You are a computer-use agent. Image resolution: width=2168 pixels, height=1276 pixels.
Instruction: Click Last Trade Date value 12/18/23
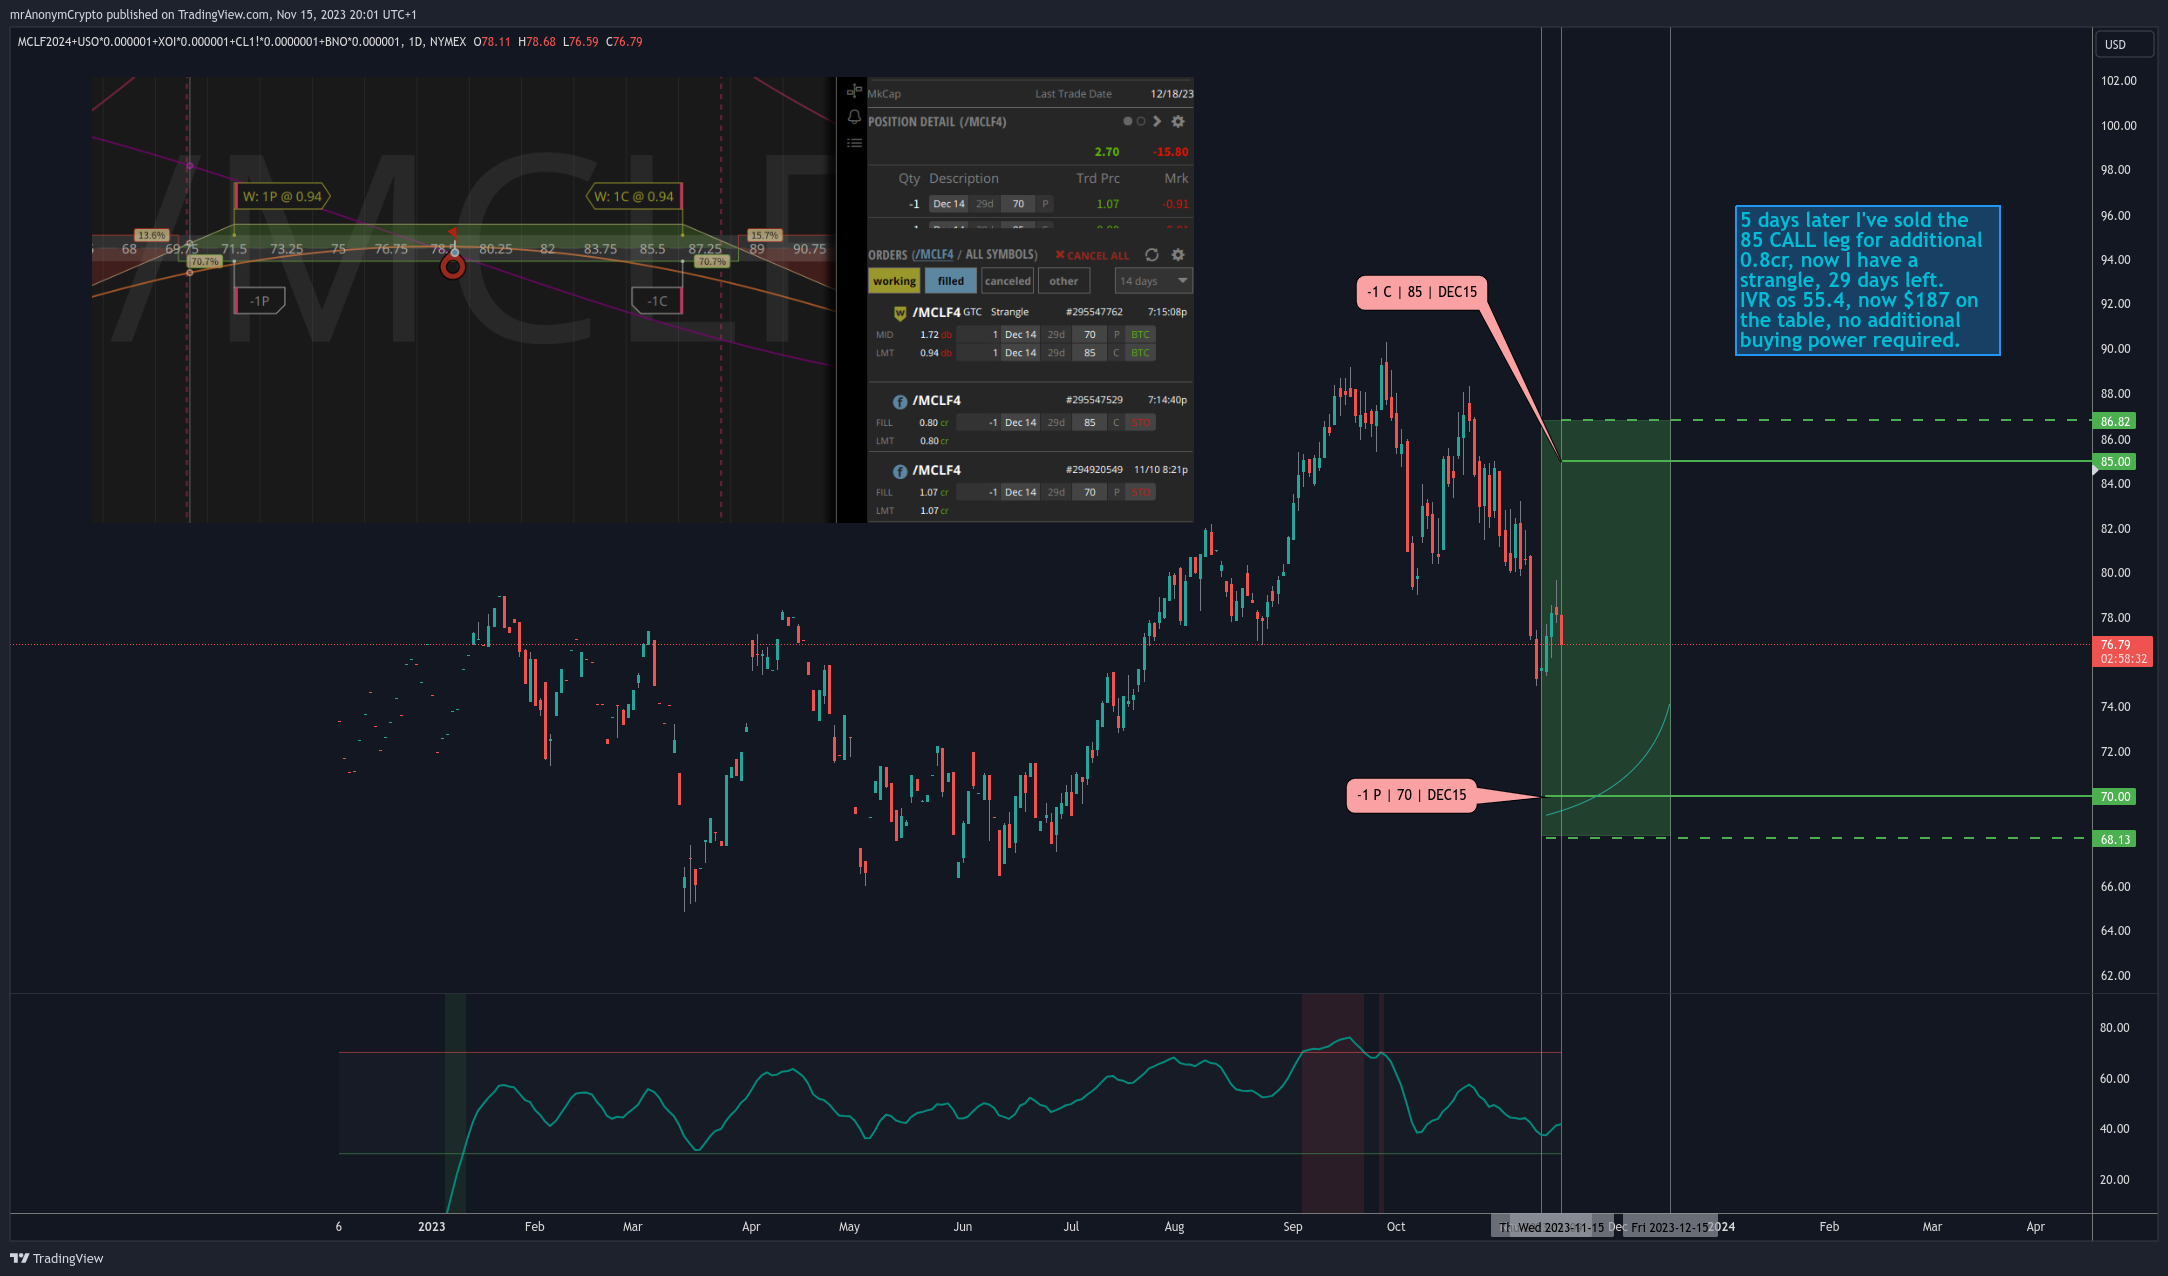coord(1171,94)
